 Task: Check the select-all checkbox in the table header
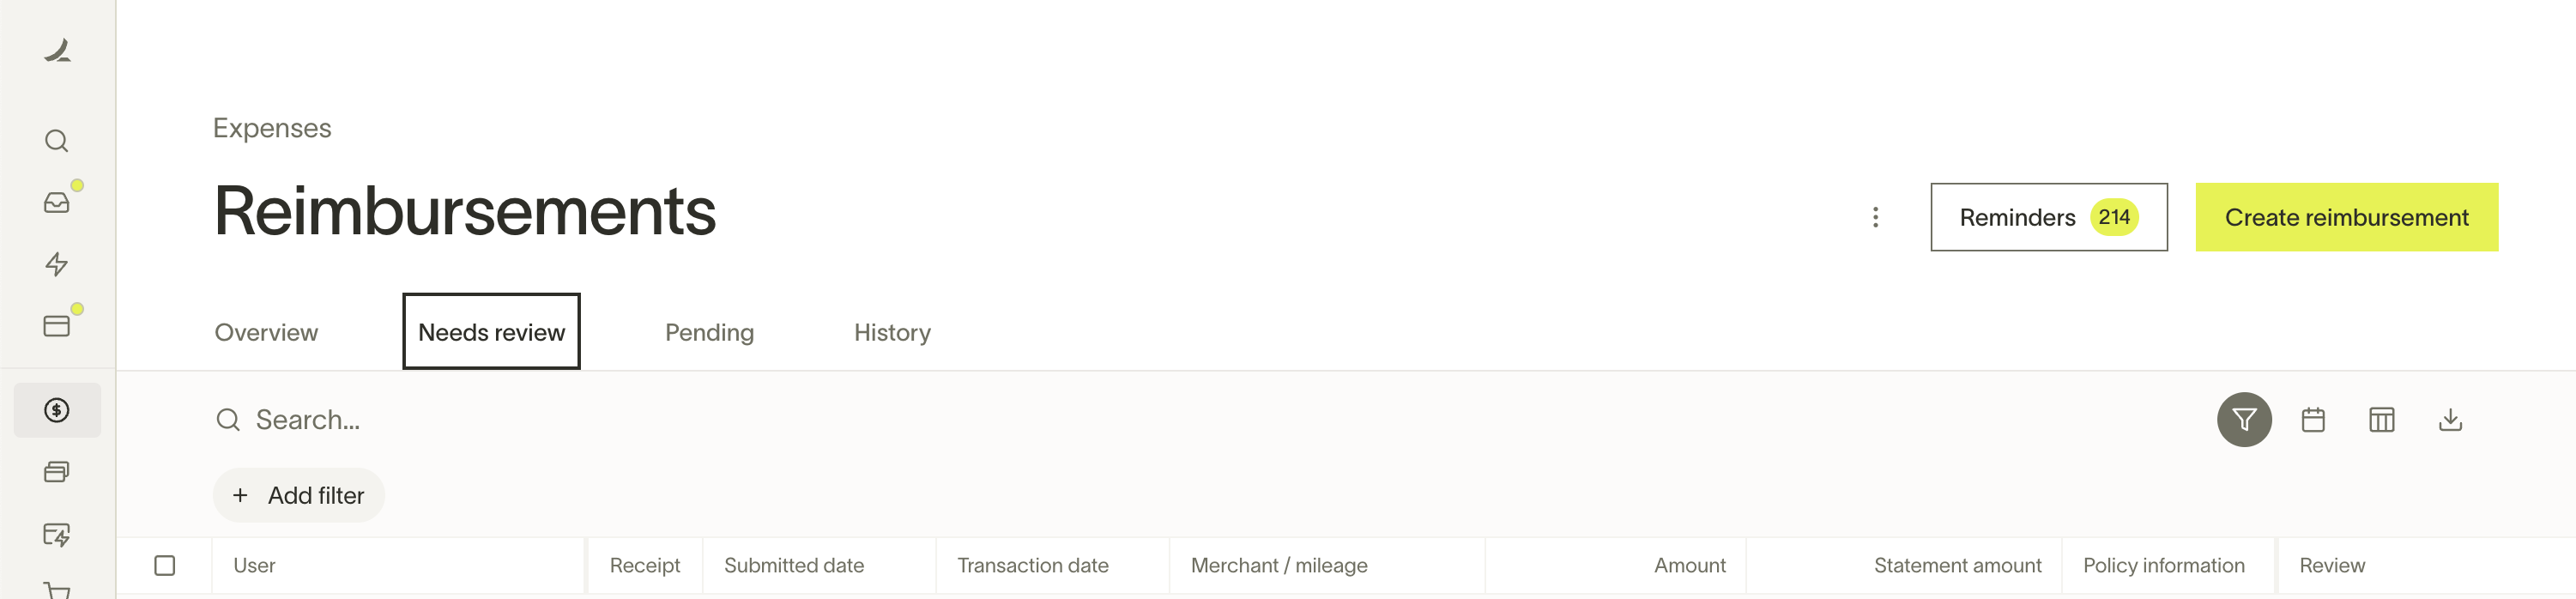coord(165,566)
